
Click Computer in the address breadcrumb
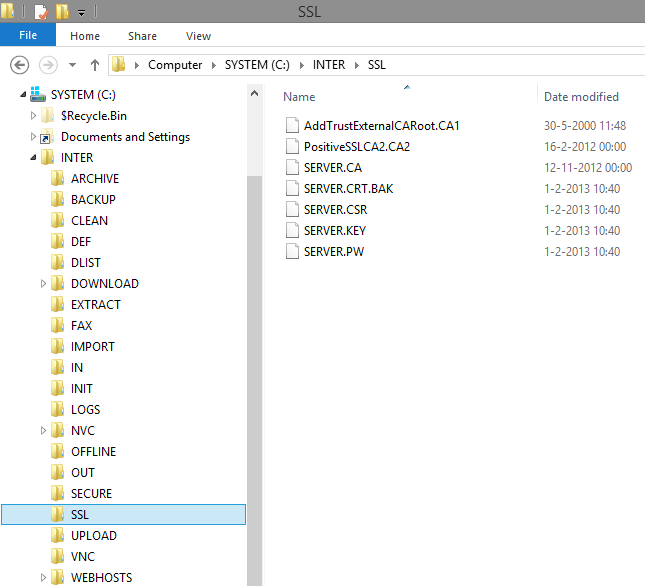tap(175, 65)
